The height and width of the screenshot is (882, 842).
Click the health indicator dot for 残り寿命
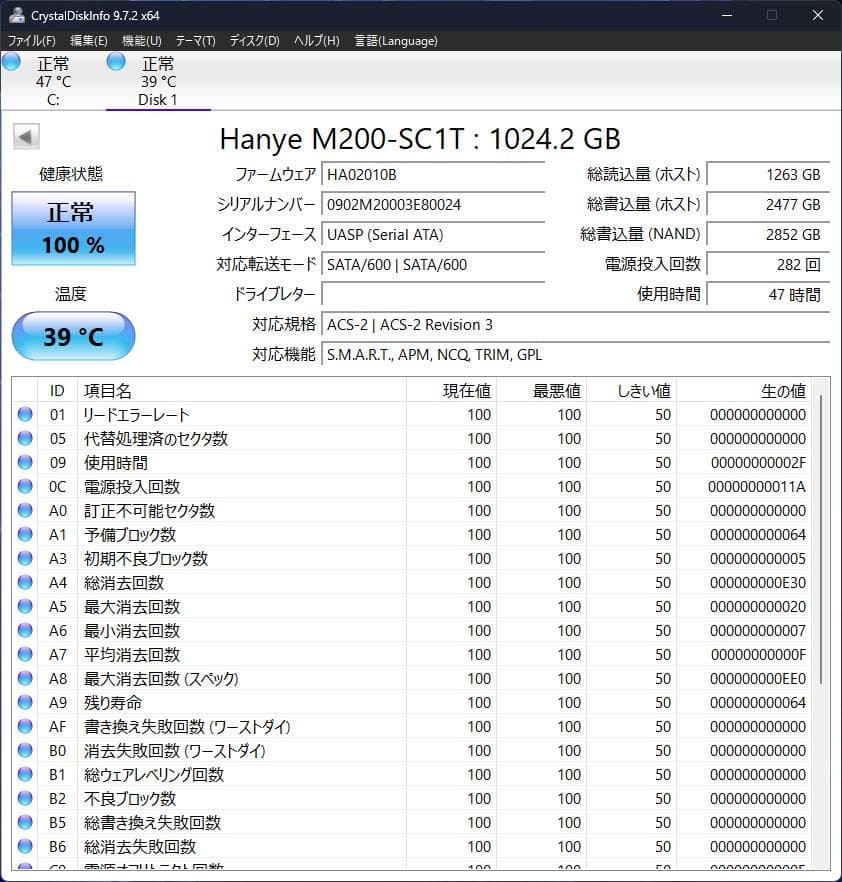pyautogui.click(x=24, y=702)
